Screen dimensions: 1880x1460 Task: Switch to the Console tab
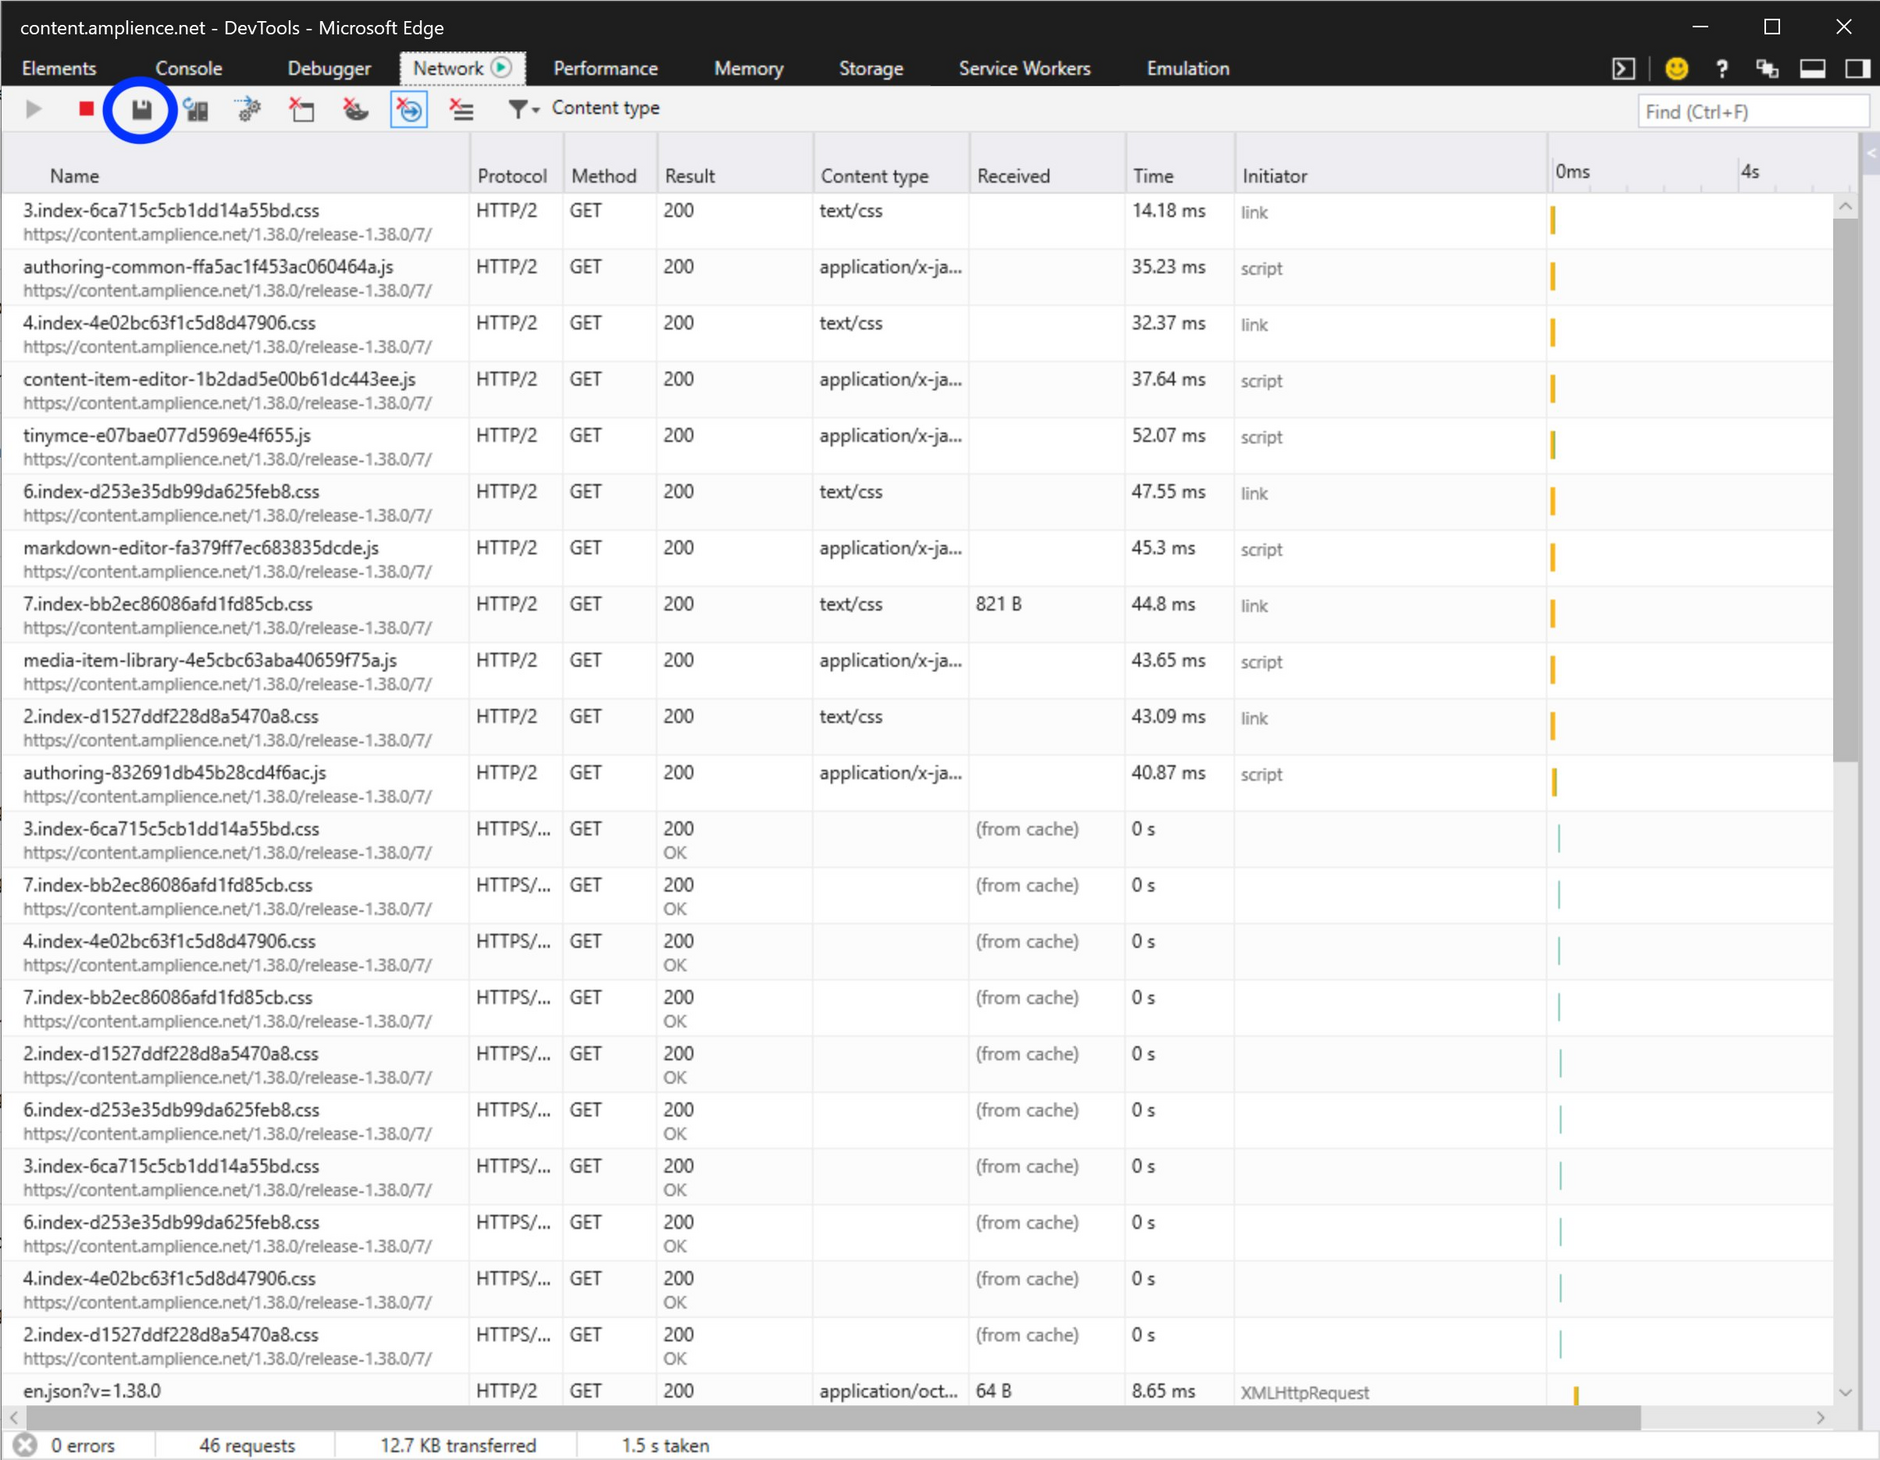189,68
